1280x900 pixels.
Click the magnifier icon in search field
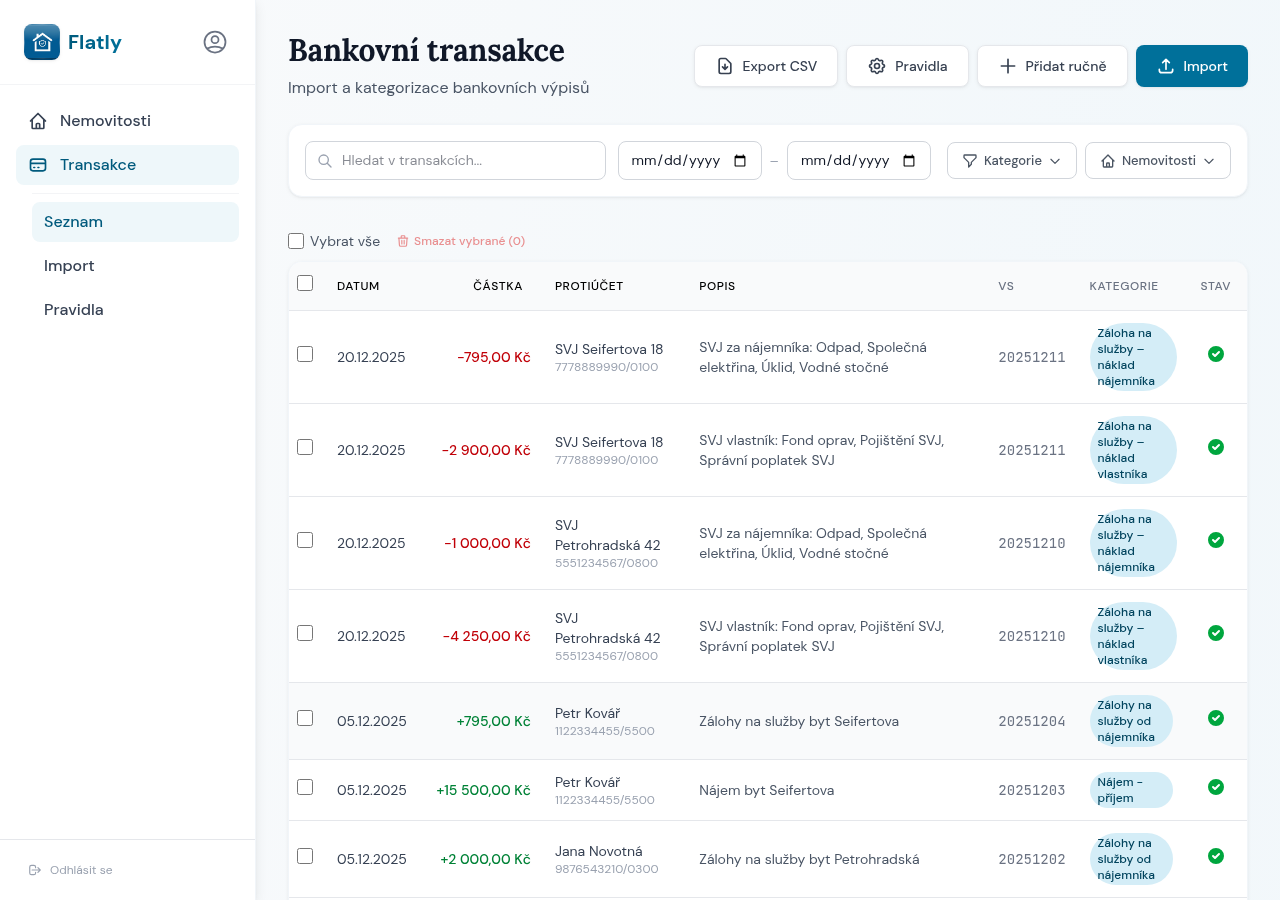pyautogui.click(x=323, y=160)
